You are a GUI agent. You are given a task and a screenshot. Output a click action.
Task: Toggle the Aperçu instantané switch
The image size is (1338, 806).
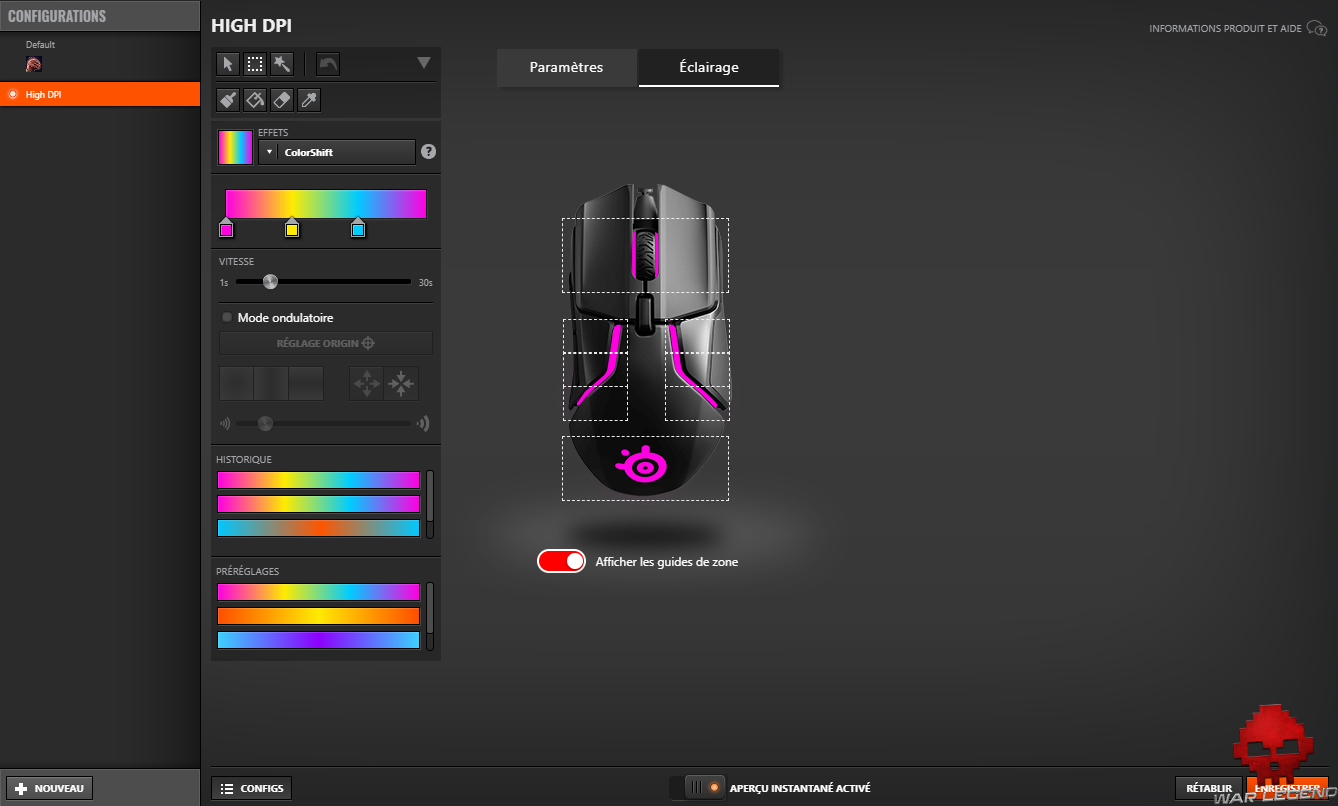[x=697, y=788]
